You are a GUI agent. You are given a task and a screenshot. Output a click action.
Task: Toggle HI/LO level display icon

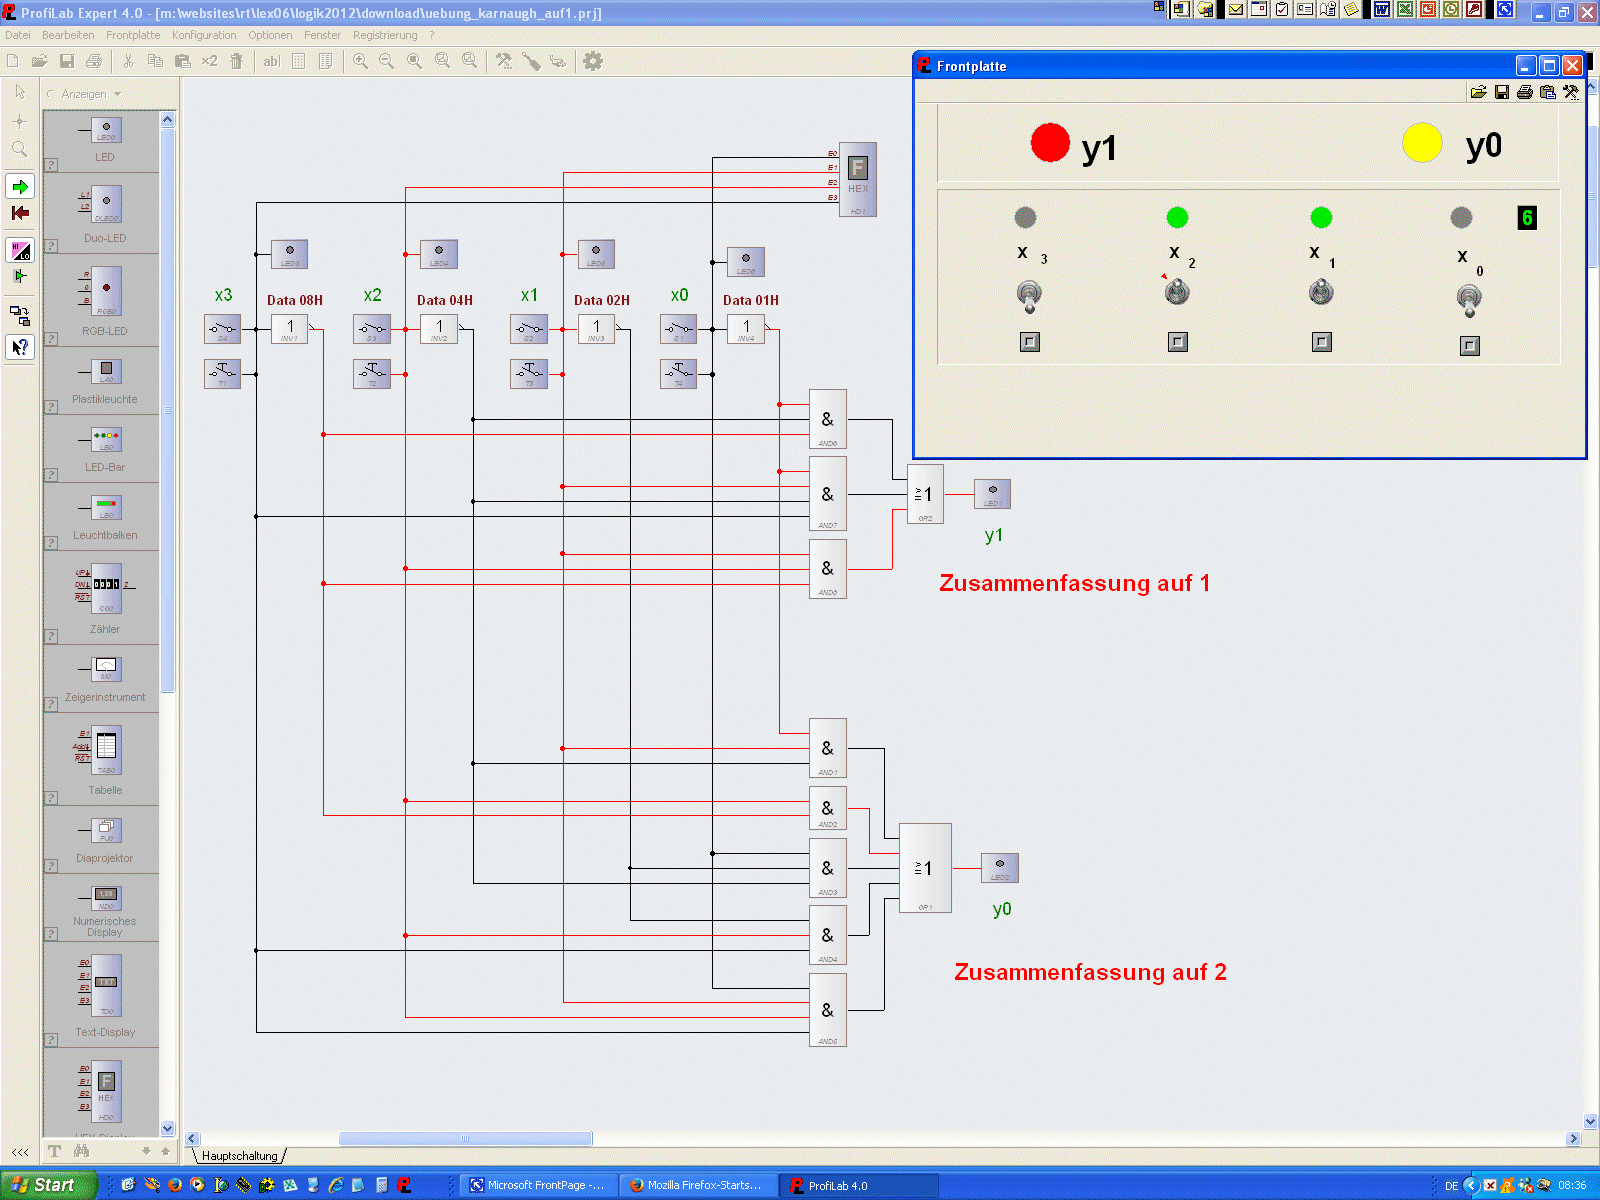coord(20,250)
